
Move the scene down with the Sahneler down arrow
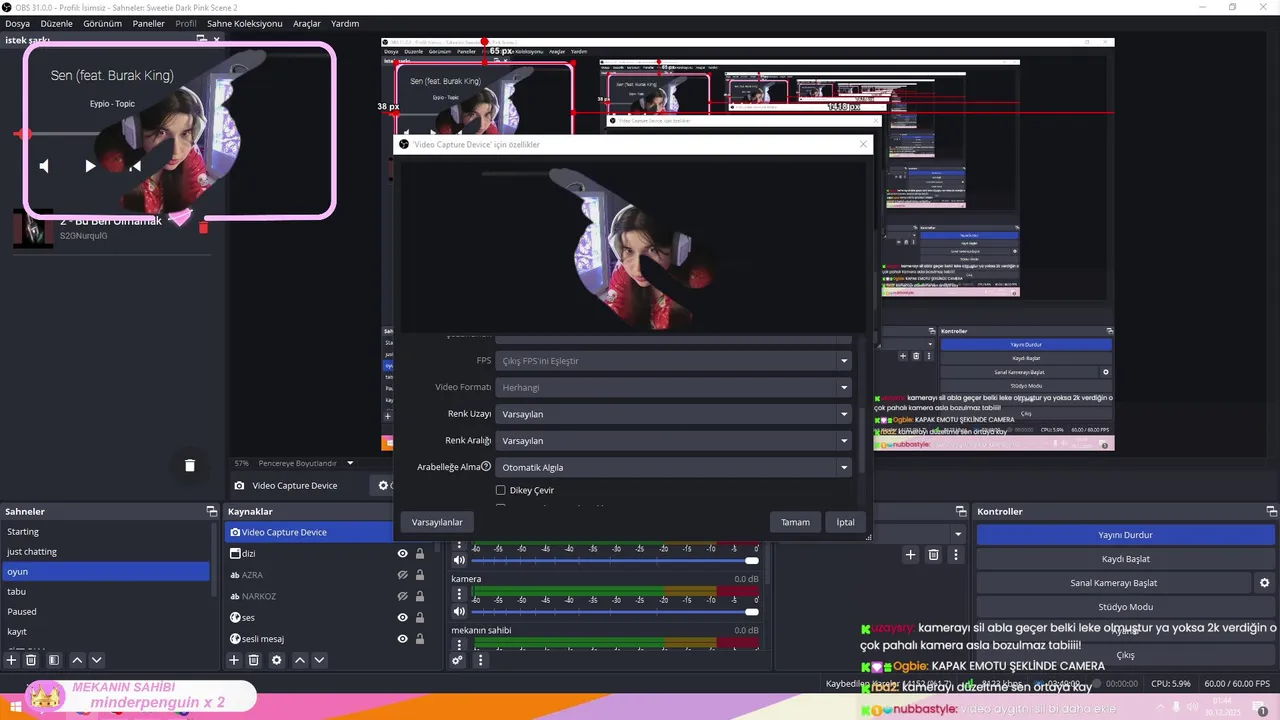(97, 660)
